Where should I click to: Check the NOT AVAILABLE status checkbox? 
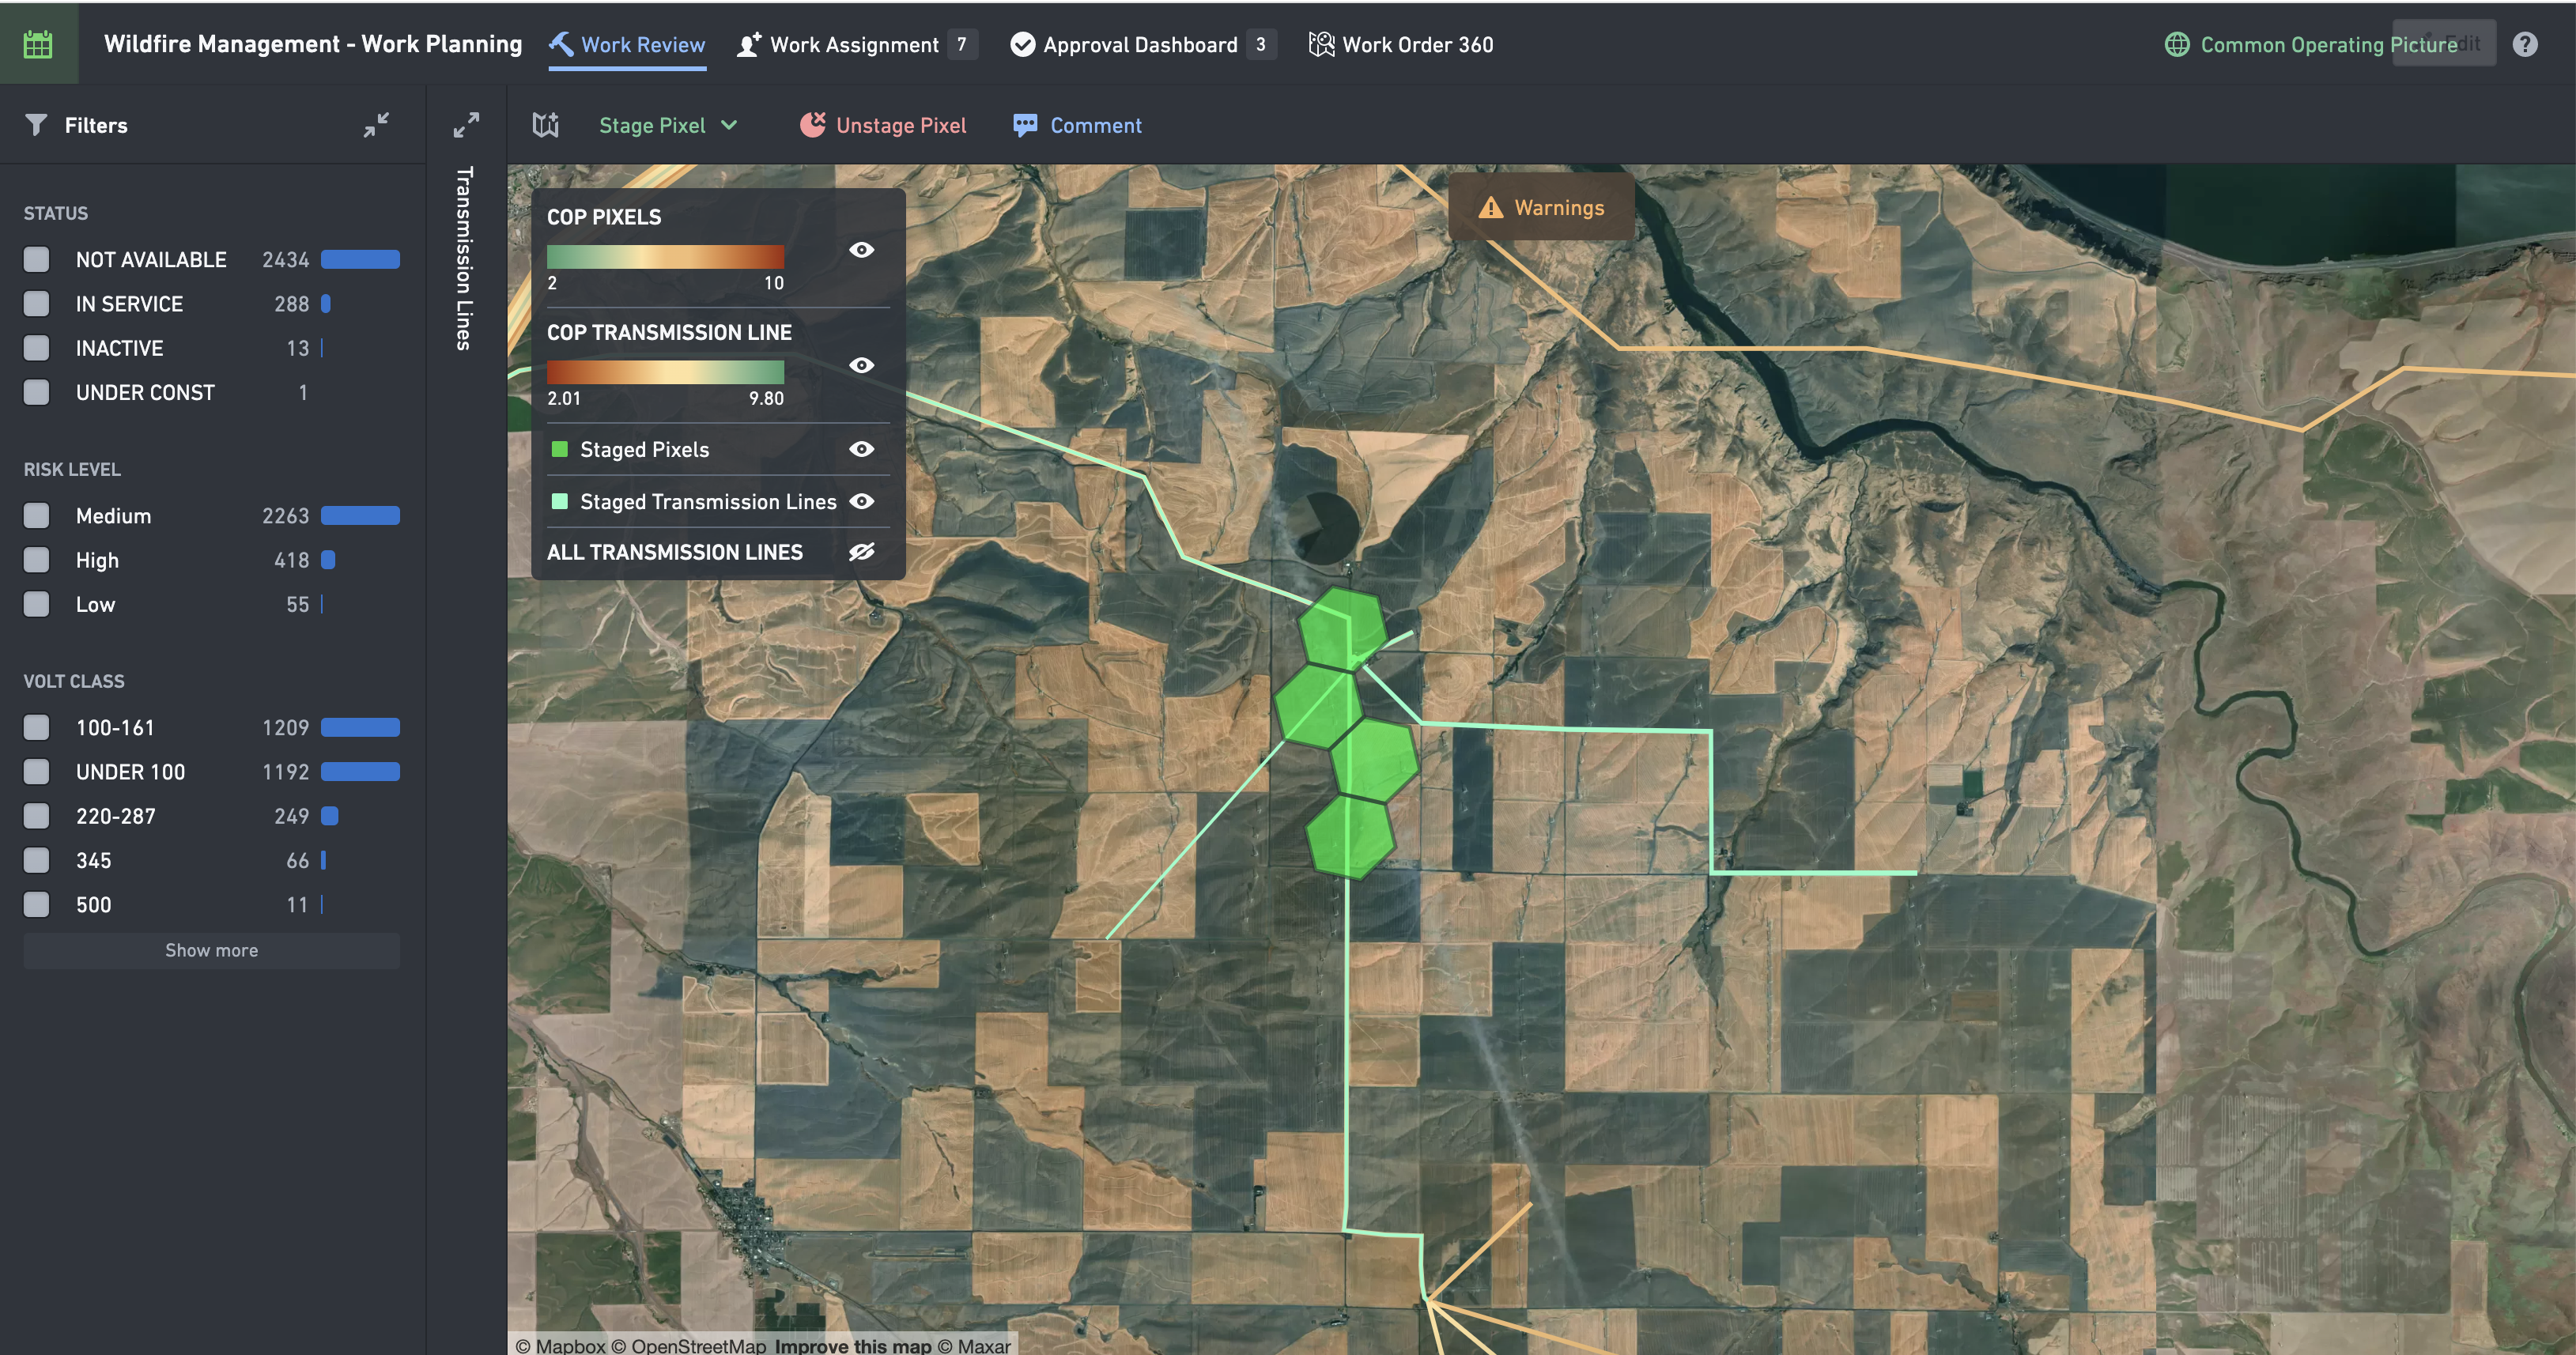tap(37, 259)
